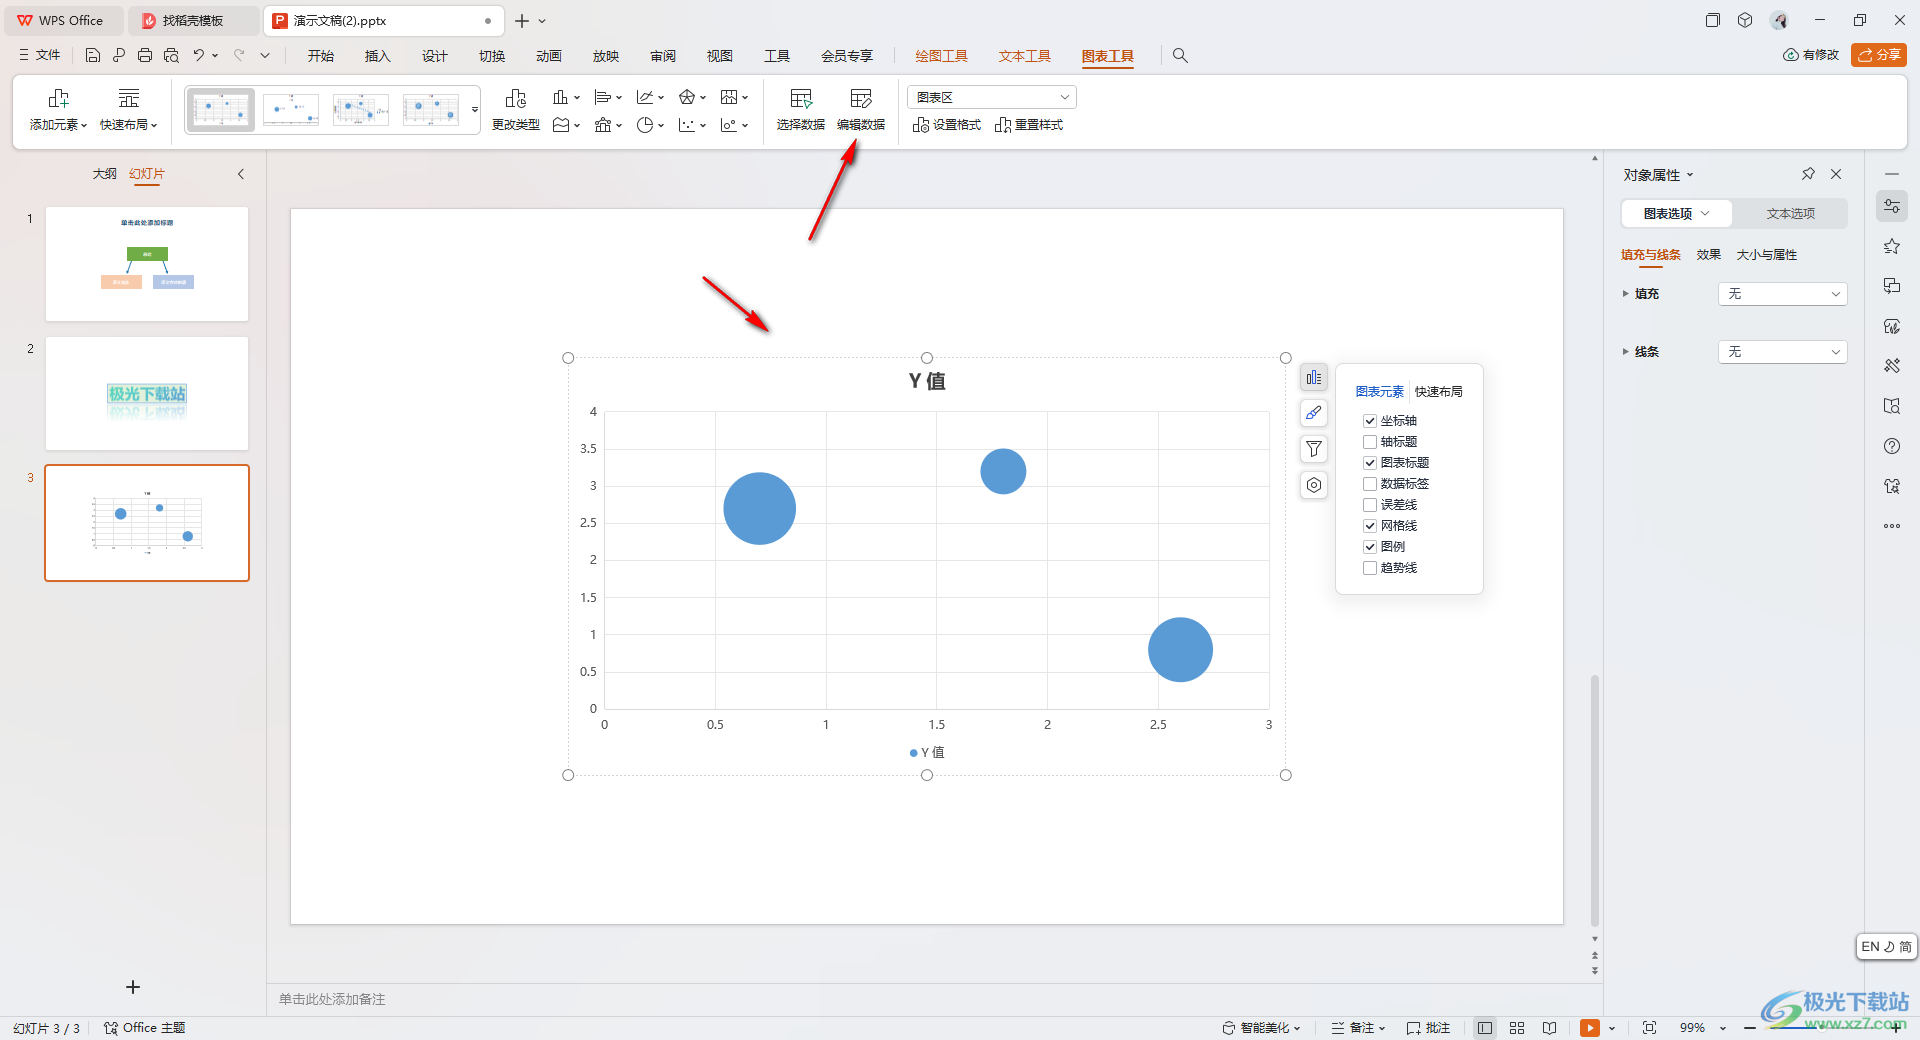Toggle the 图例 (Legend) checkbox
This screenshot has height=1040, width=1920.
coord(1370,547)
